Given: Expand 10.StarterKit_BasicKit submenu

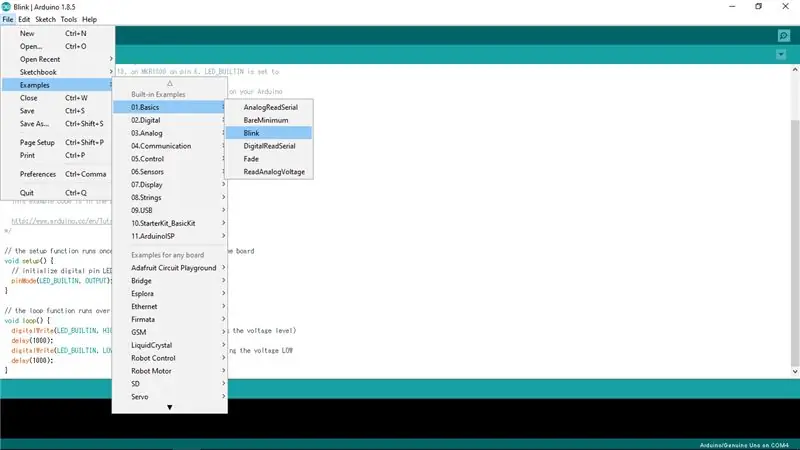Looking at the screenshot, I should point(169,223).
